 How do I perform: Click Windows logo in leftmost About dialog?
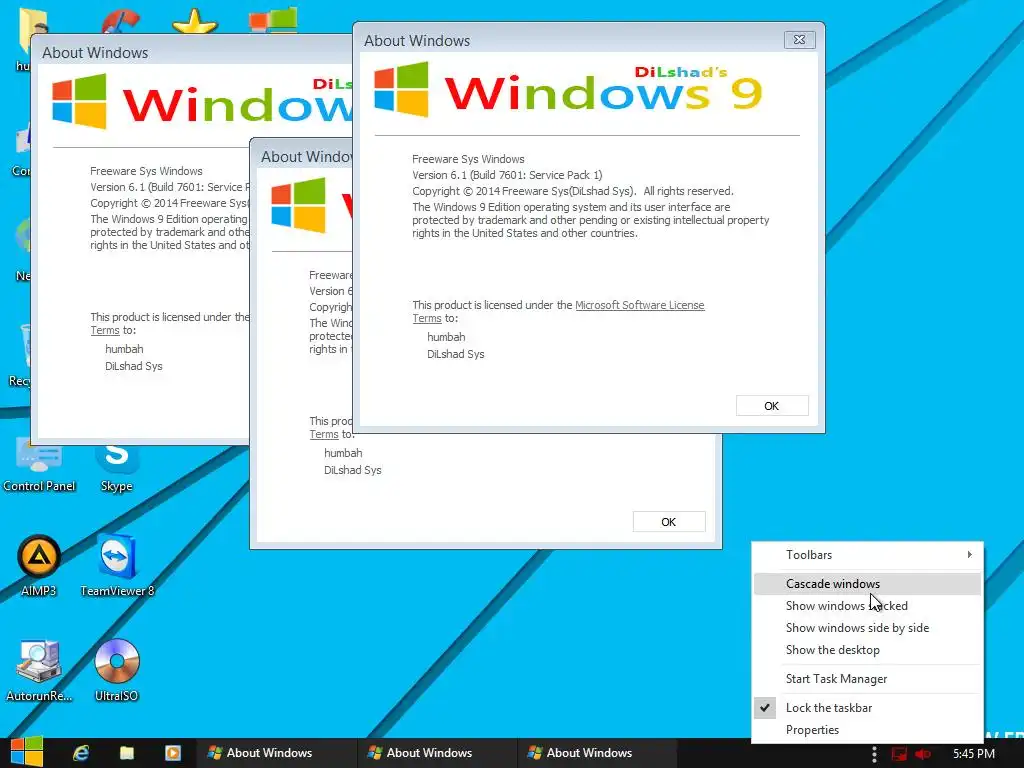coord(79,101)
